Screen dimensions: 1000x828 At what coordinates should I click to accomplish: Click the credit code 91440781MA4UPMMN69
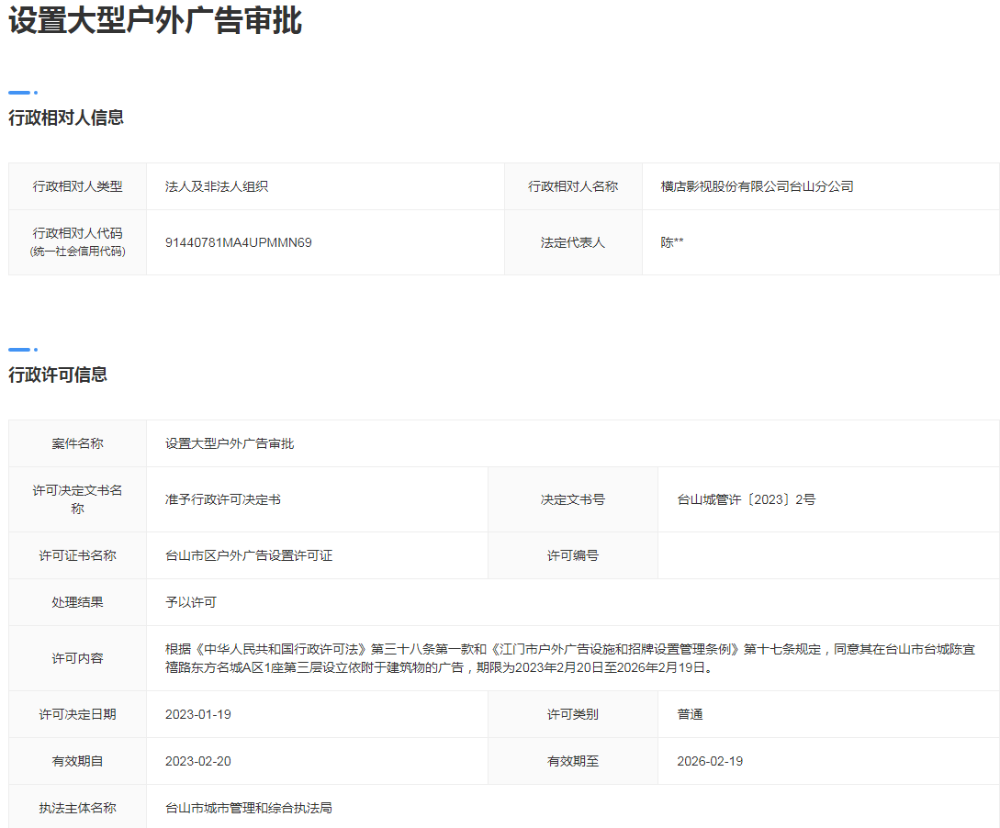238,241
